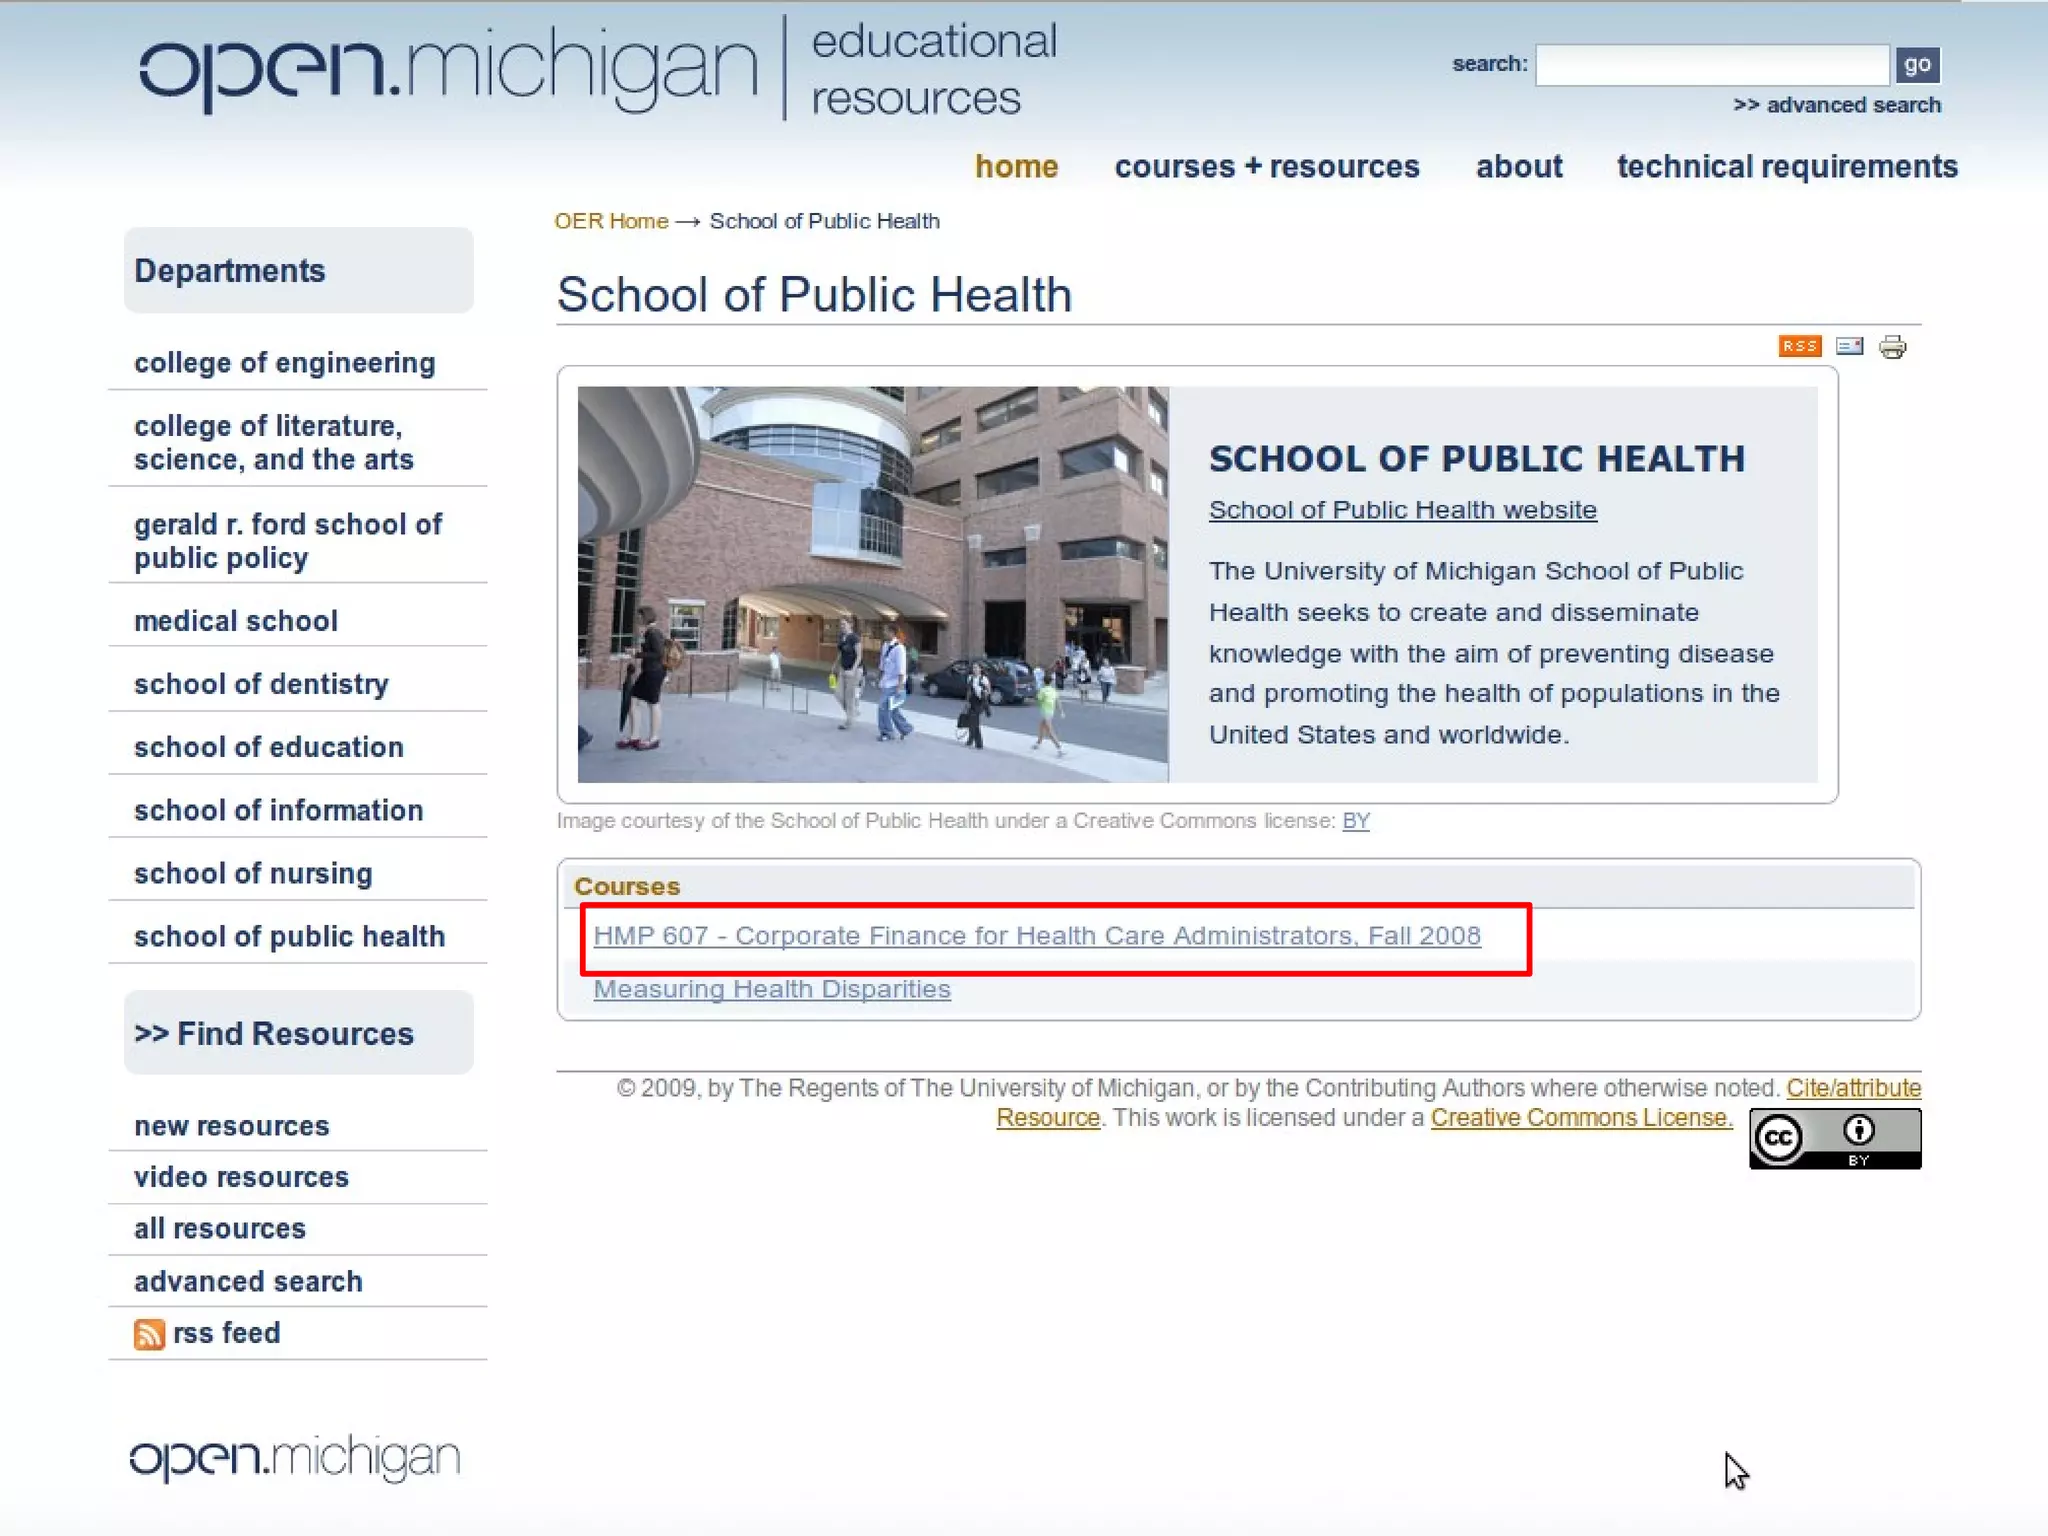Click the printer icon to print page
The image size is (2048, 1536).
1893,347
